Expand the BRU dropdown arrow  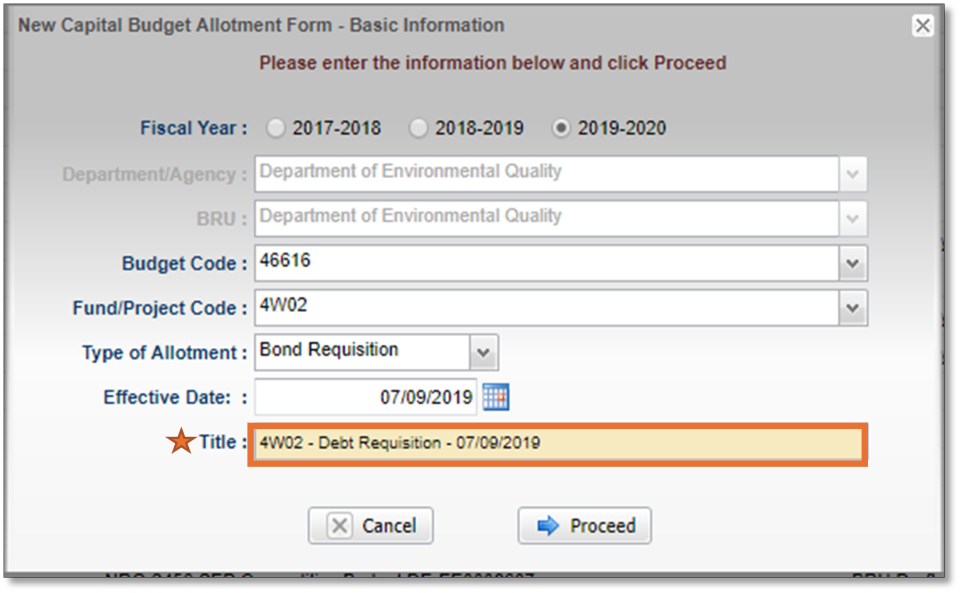tap(852, 218)
